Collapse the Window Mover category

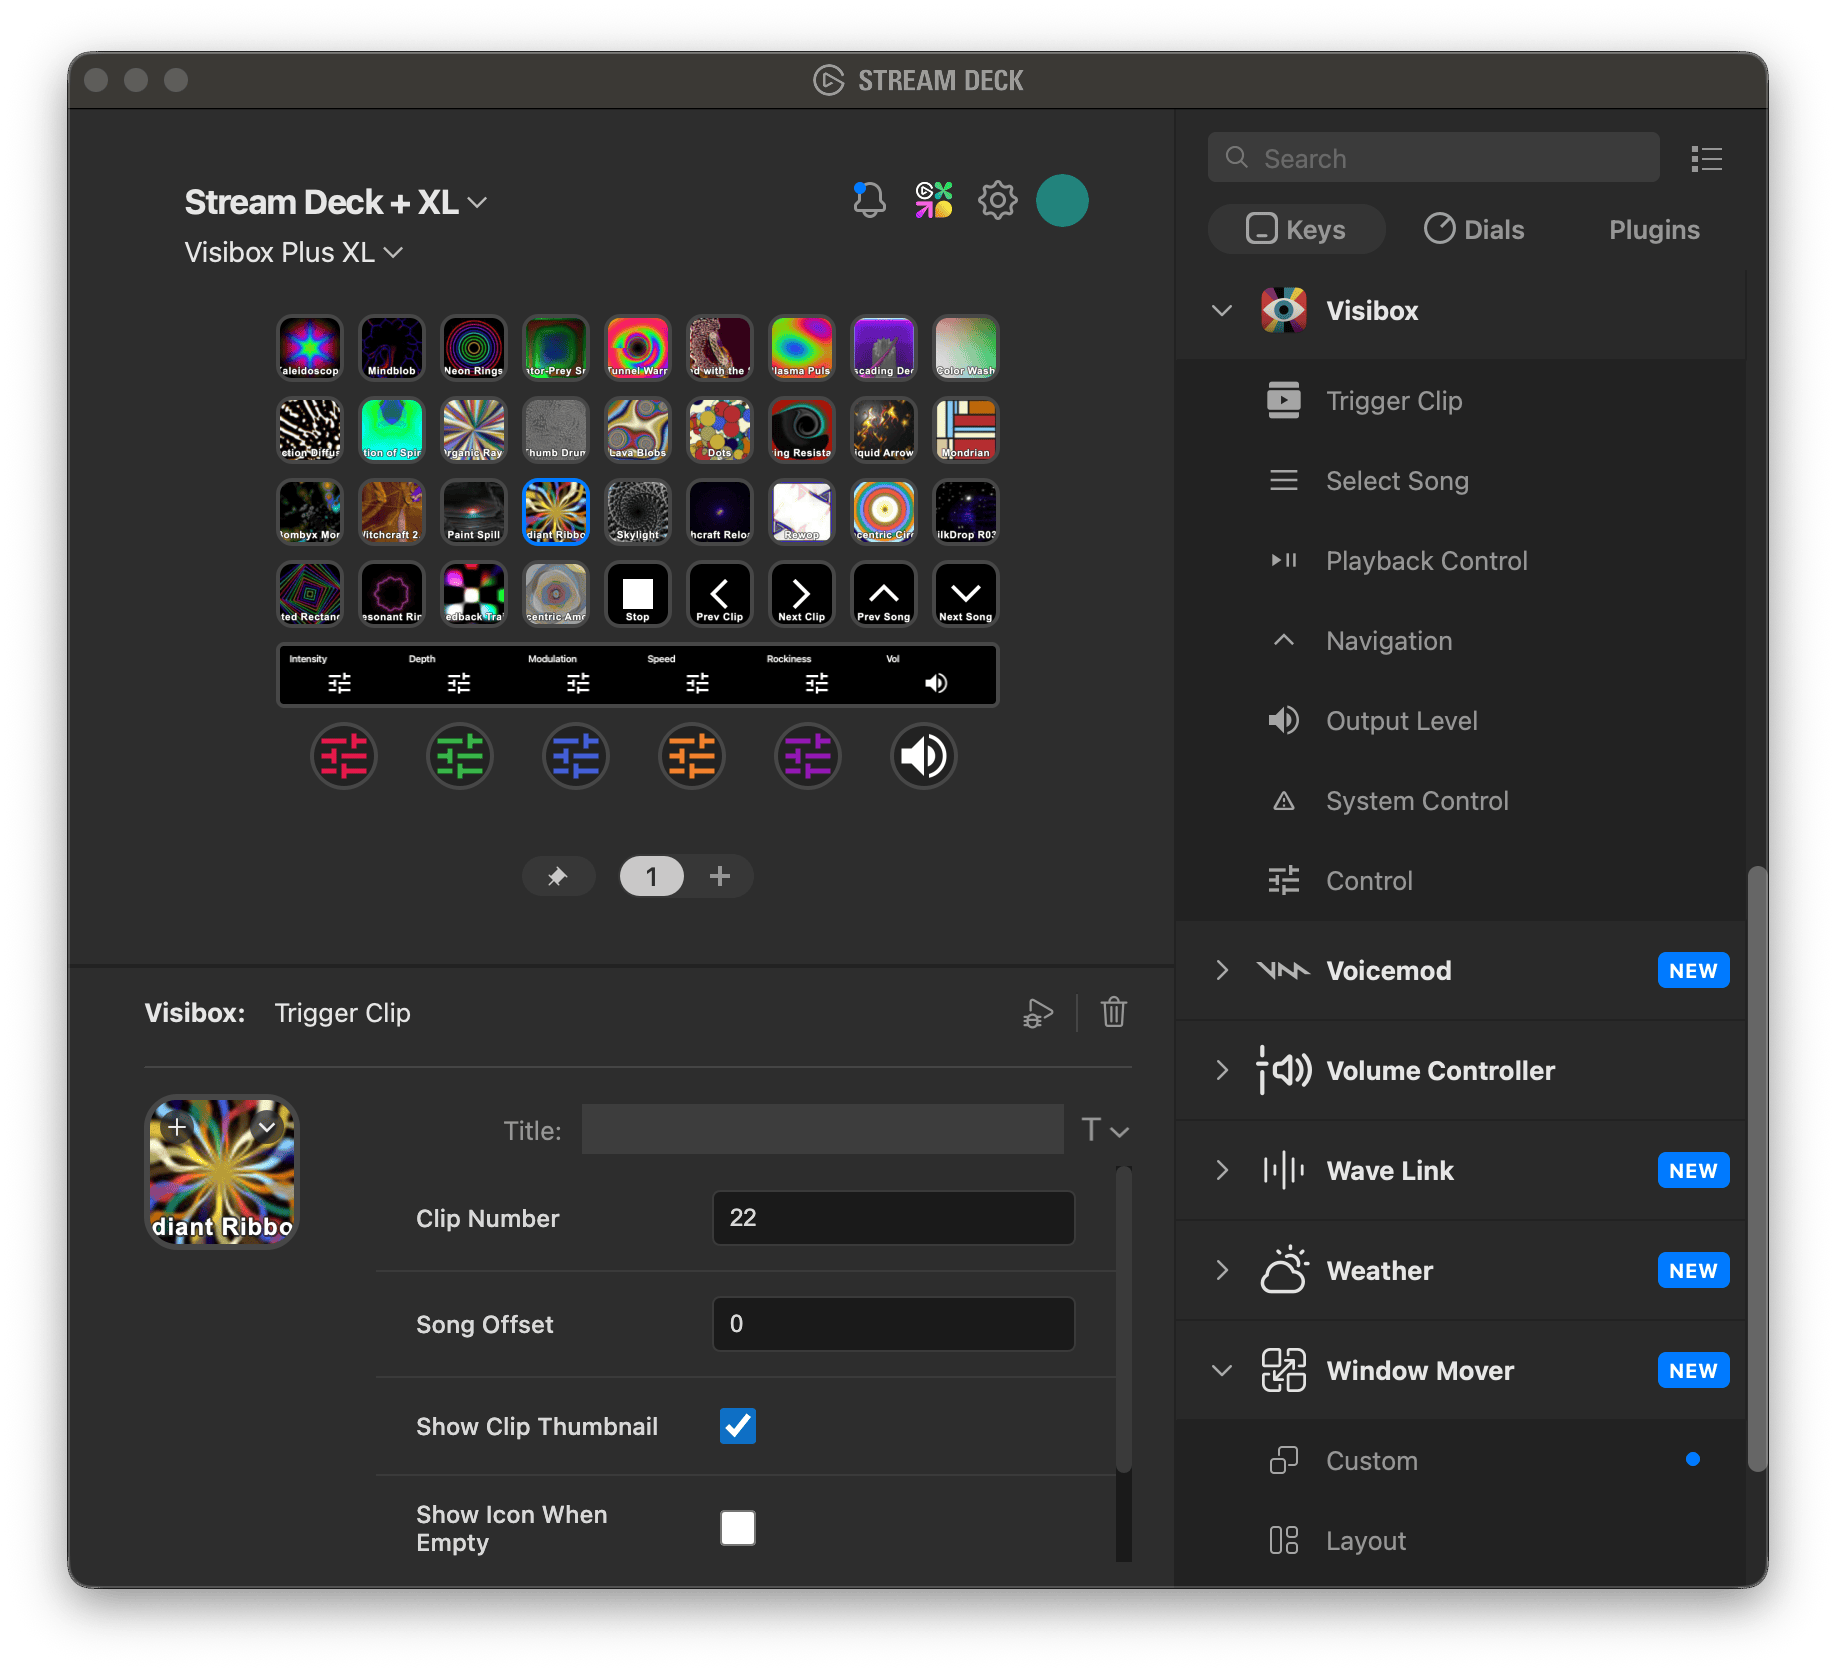pyautogui.click(x=1222, y=1371)
